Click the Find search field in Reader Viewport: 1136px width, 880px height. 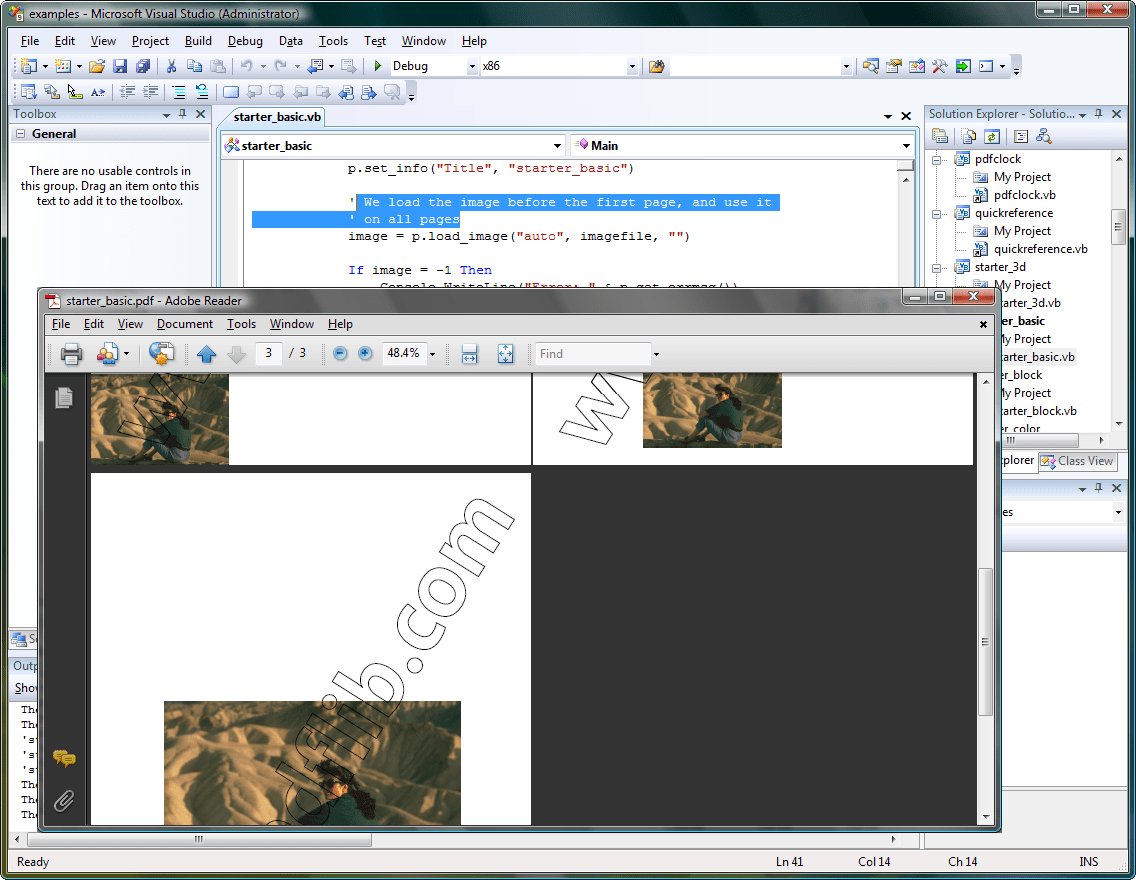coord(592,354)
